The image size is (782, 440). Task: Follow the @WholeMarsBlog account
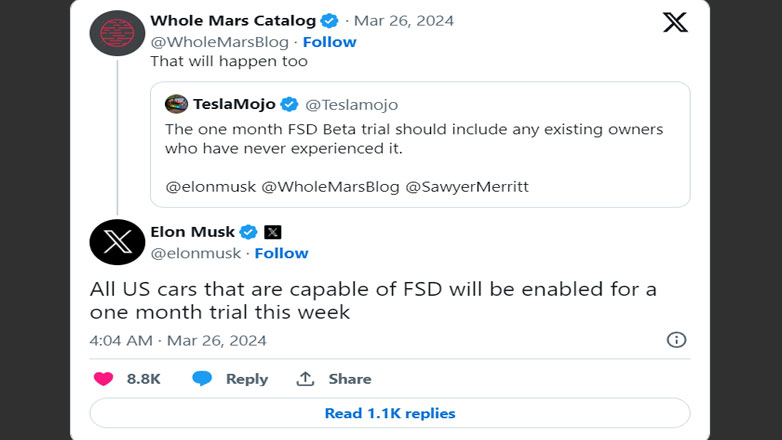tap(329, 42)
